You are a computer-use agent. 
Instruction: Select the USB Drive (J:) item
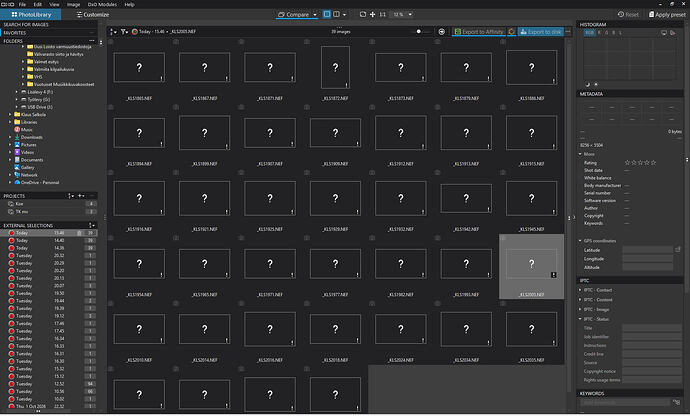point(40,107)
